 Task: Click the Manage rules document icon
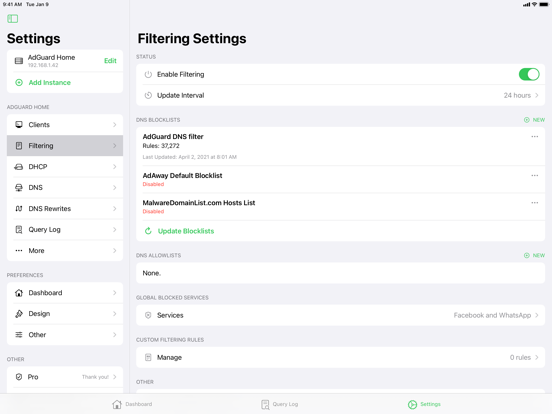(x=148, y=357)
